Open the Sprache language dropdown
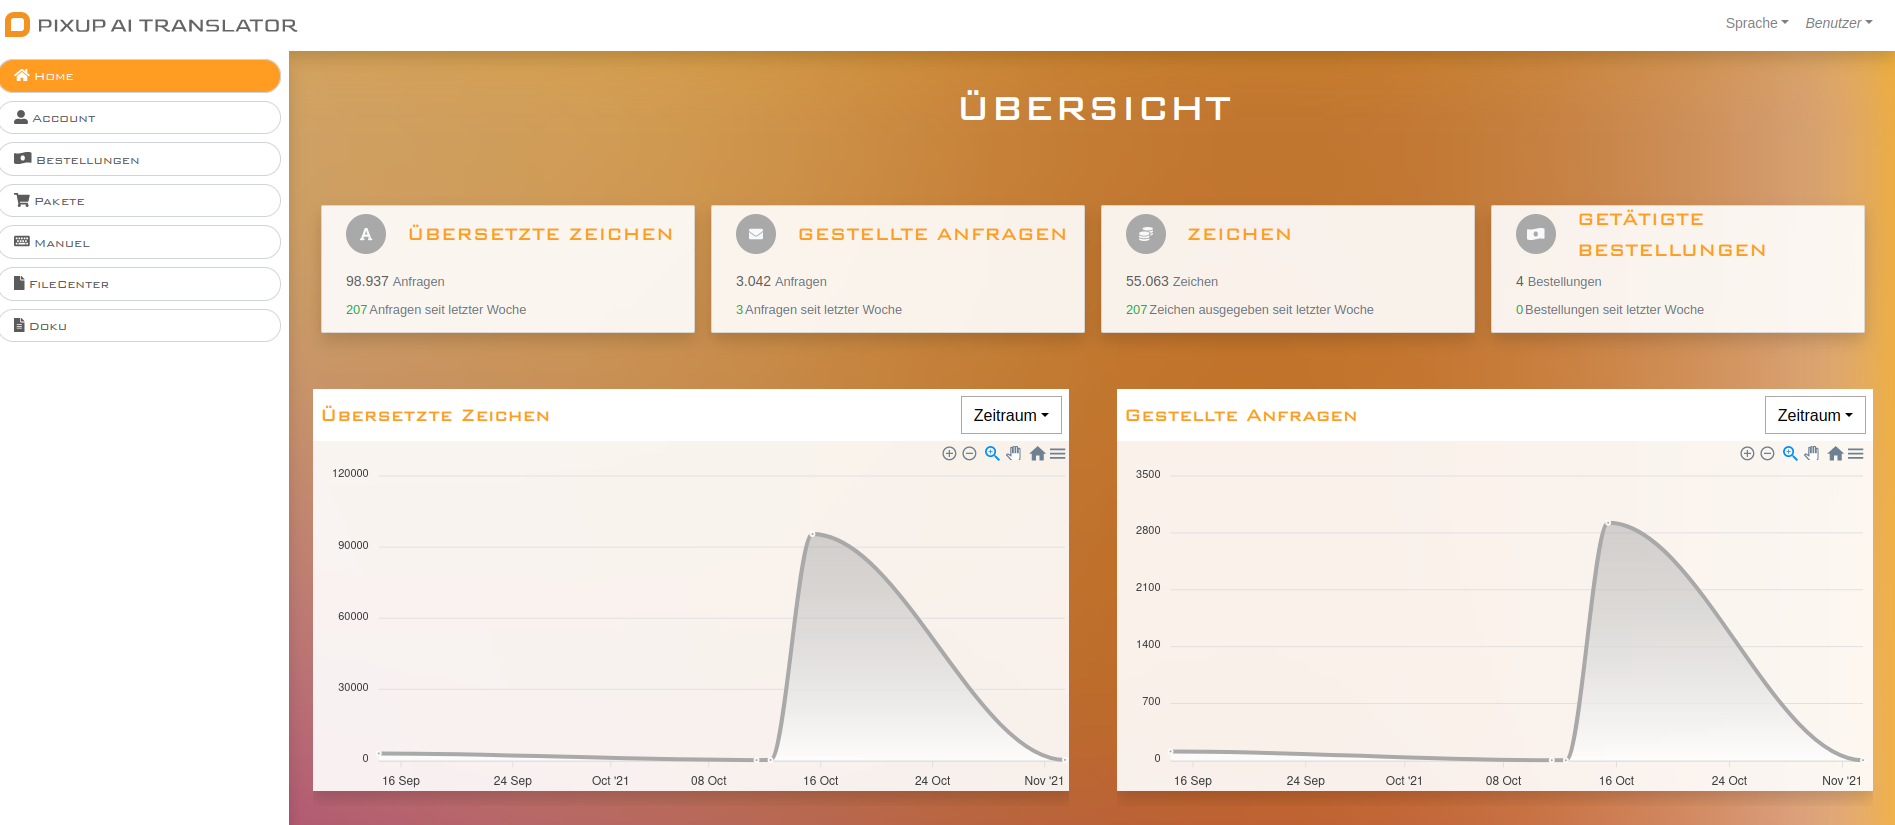1895x825 pixels. (1756, 23)
